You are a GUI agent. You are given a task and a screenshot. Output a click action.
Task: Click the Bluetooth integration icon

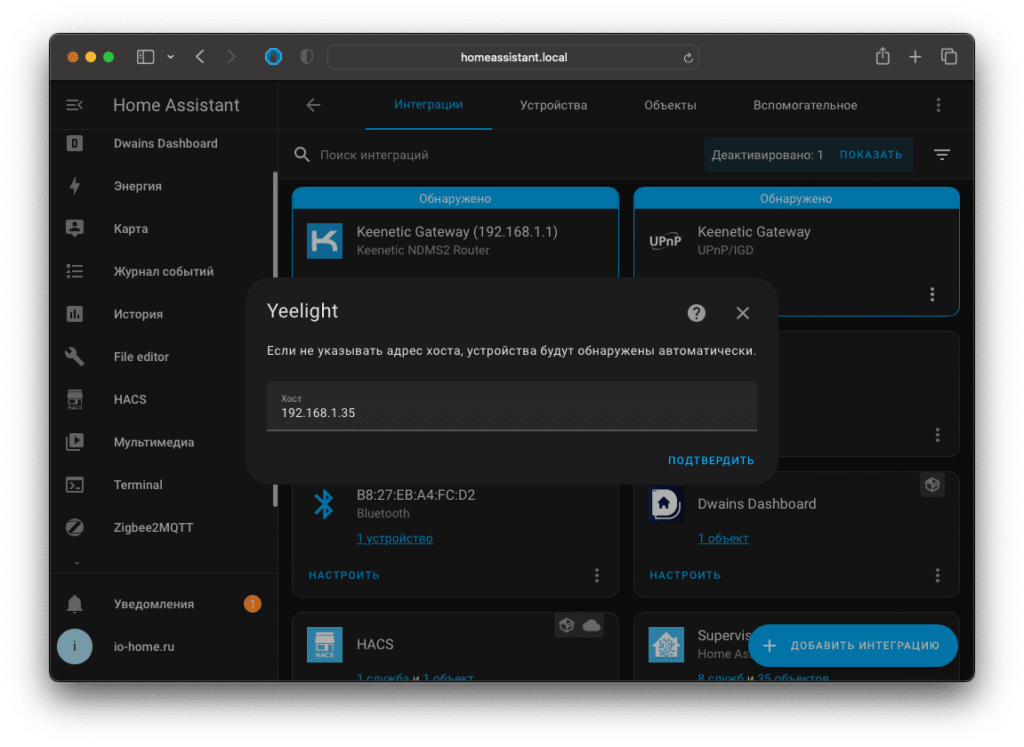pos(324,504)
